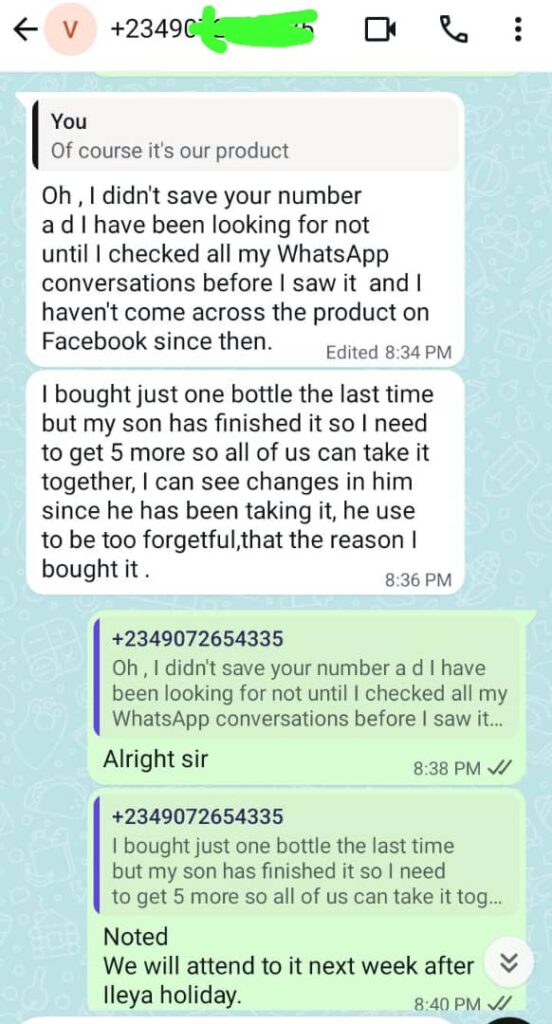Open the three-dot more options menu

(x=517, y=30)
